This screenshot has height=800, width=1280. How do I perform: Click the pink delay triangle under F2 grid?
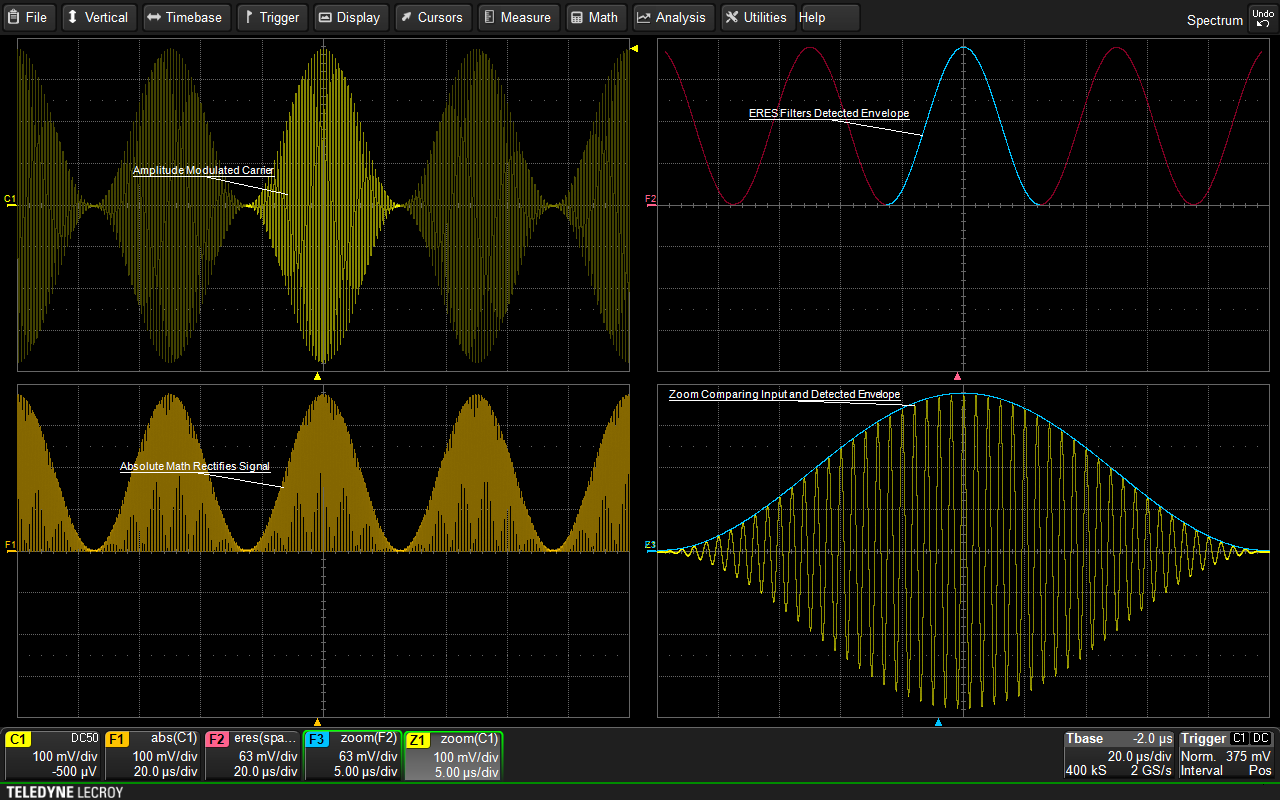point(957,377)
